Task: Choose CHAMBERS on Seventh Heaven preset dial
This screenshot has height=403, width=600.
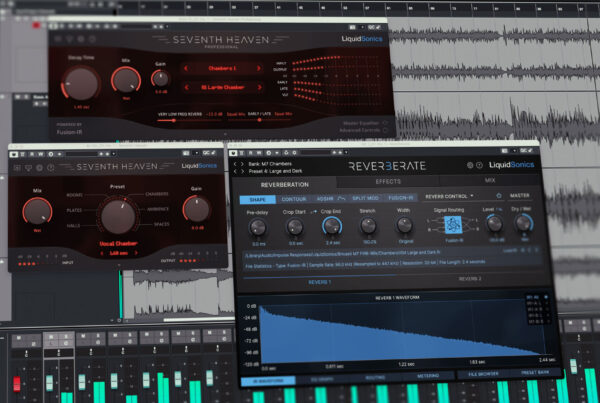Action: [157, 194]
